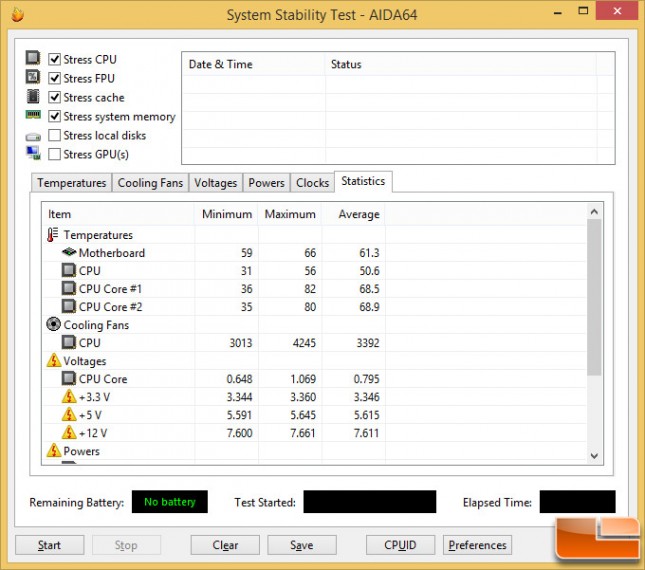This screenshot has height=570, width=645.
Task: Click the 5.591 minimum value for +5 V
Action: pyautogui.click(x=239, y=415)
